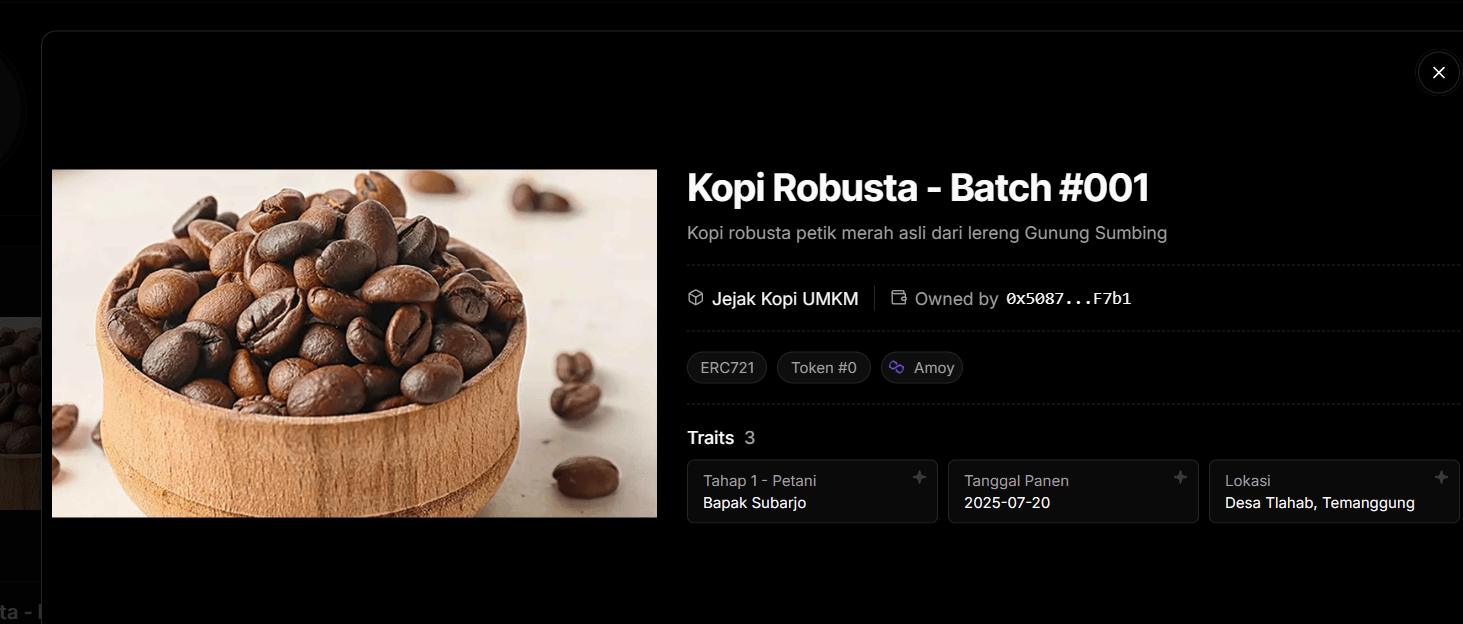Click the background coffee thumbnail behind dialog
The image size is (1463, 624).
tap(20, 413)
